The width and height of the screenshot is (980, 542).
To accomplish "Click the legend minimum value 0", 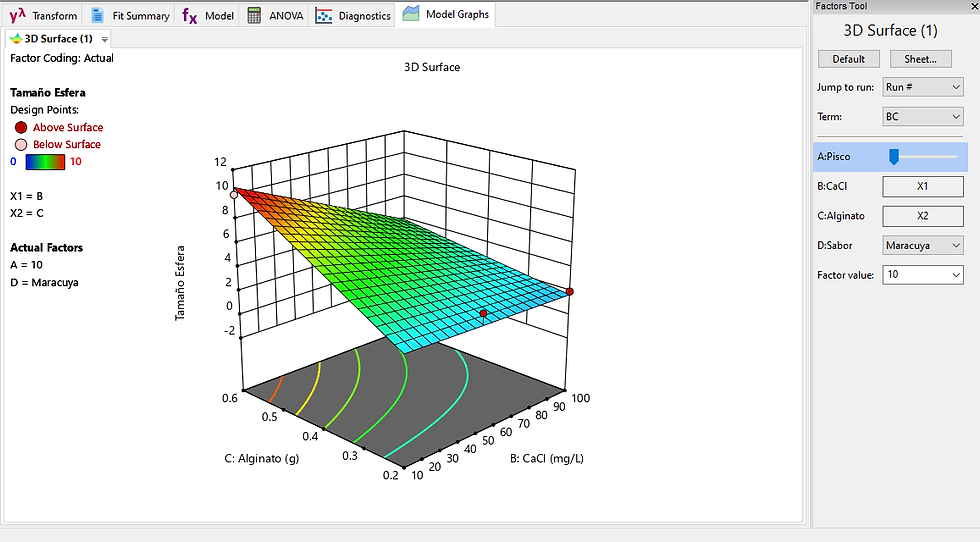I will click(13, 161).
